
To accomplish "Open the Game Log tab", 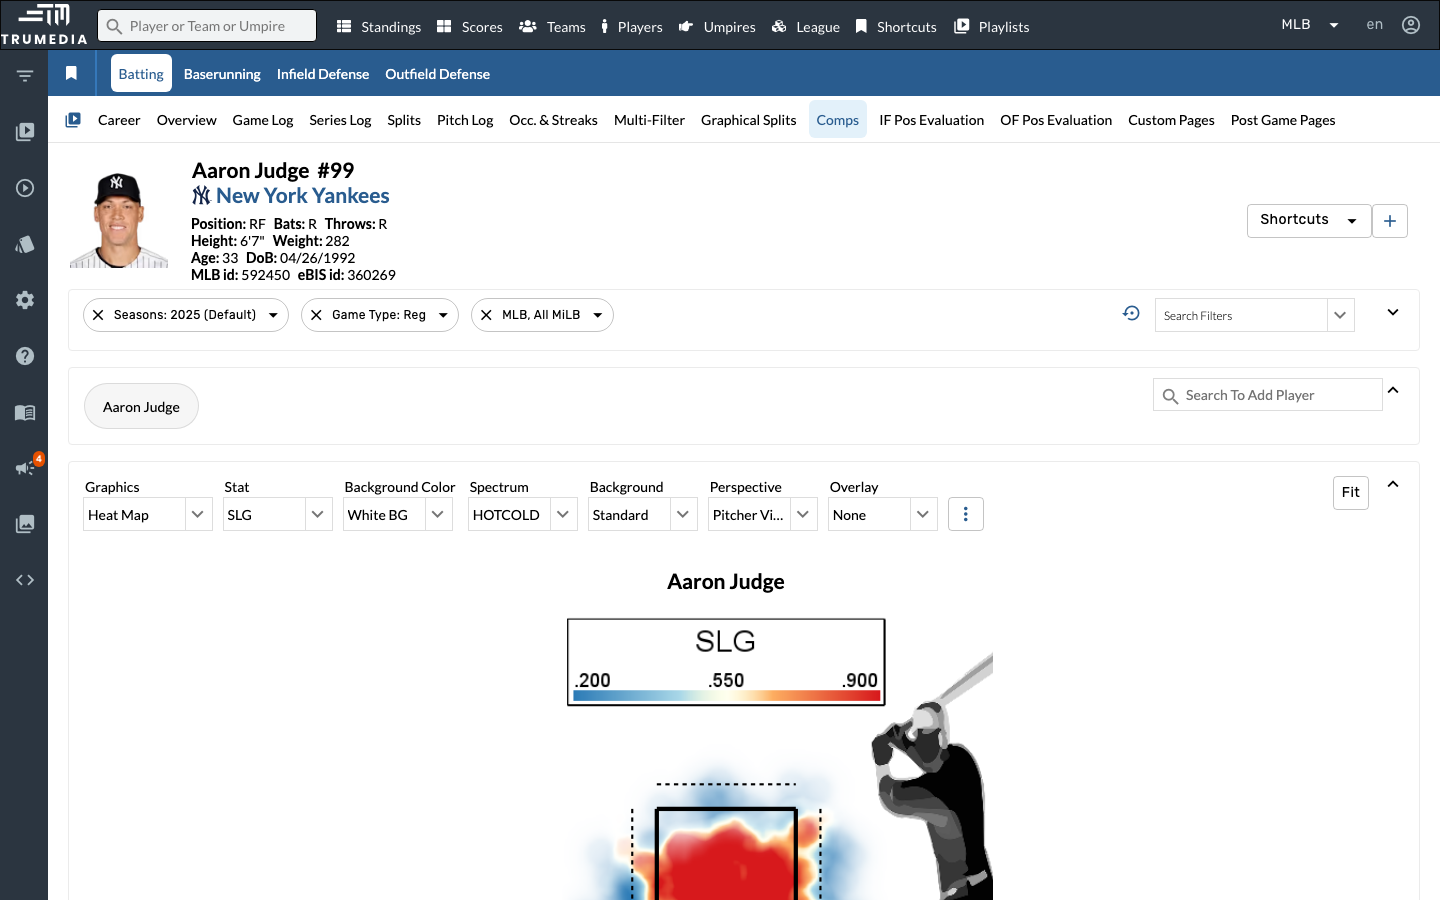I will (263, 120).
